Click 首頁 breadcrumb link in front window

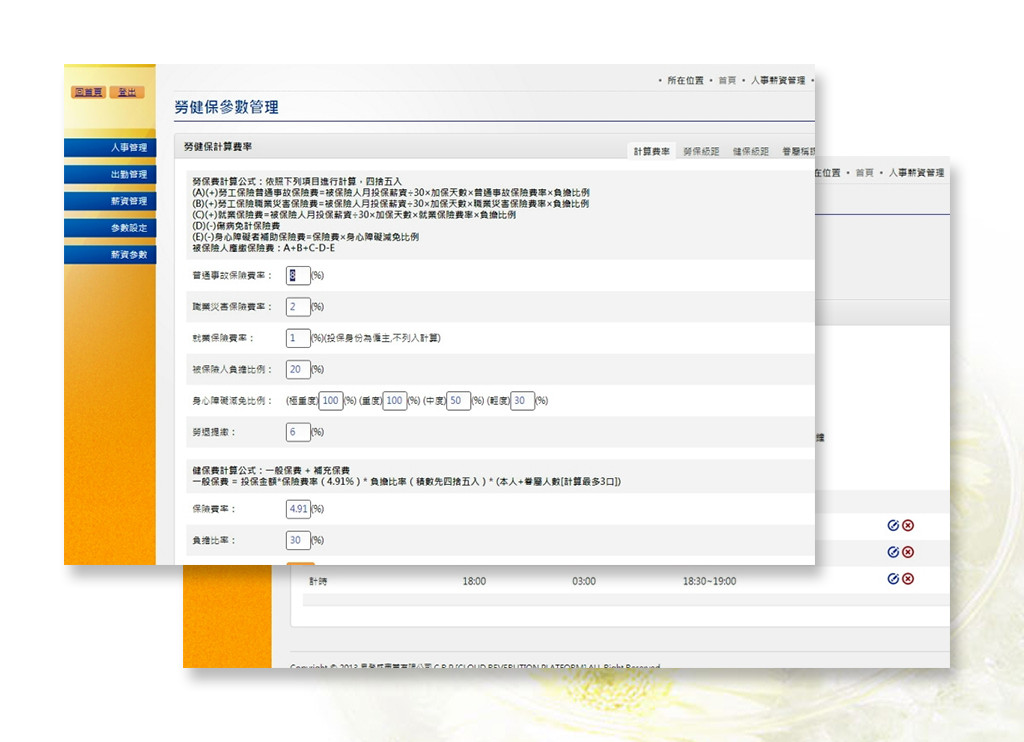(727, 81)
